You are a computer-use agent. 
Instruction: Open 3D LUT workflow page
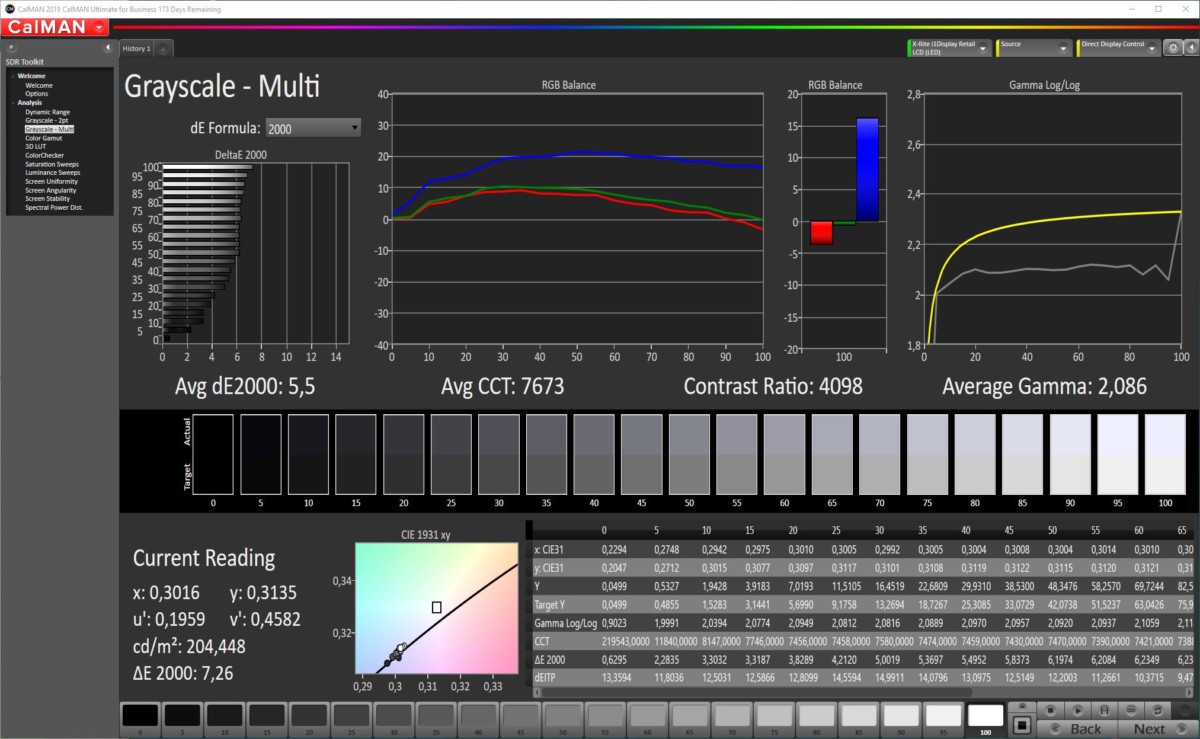(x=35, y=146)
